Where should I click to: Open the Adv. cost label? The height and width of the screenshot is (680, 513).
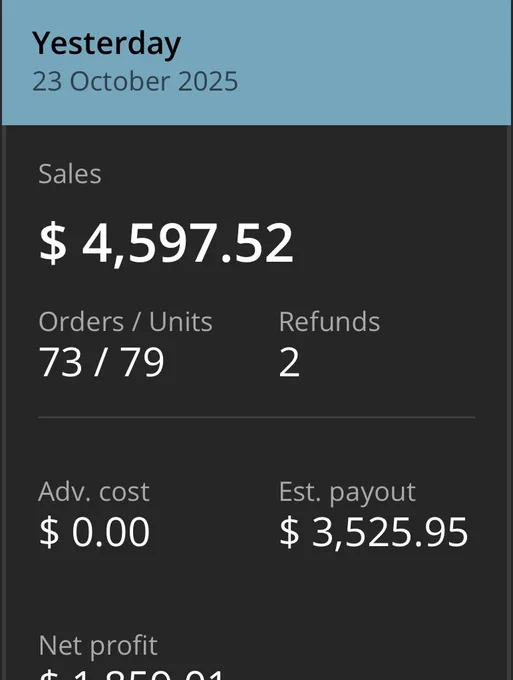94,492
